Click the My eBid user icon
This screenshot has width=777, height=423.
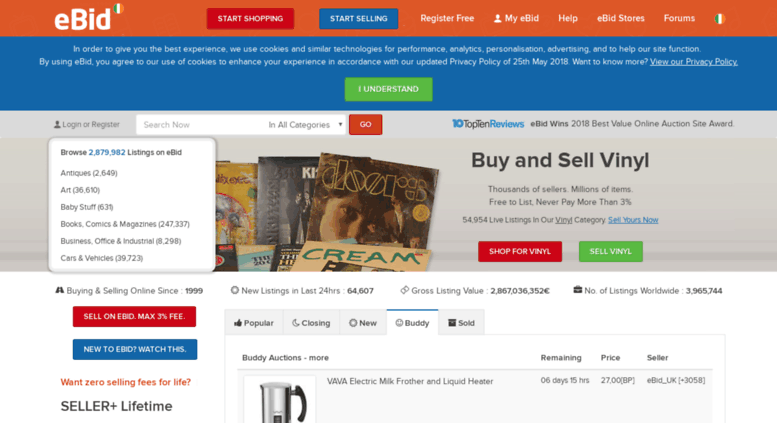click(x=498, y=19)
